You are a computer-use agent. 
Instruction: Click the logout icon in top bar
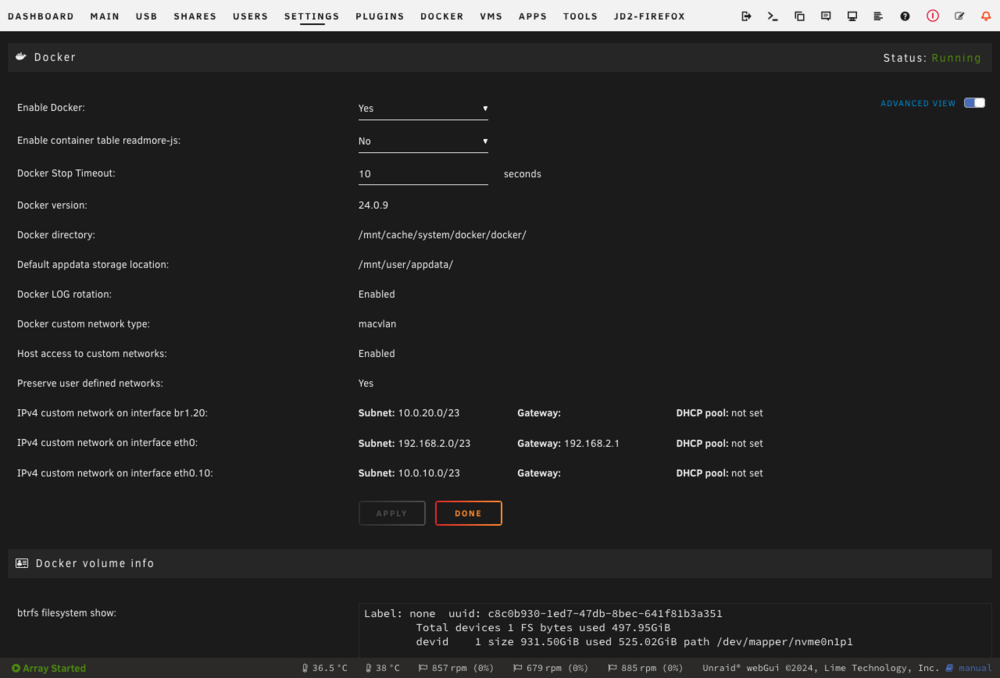tap(746, 16)
